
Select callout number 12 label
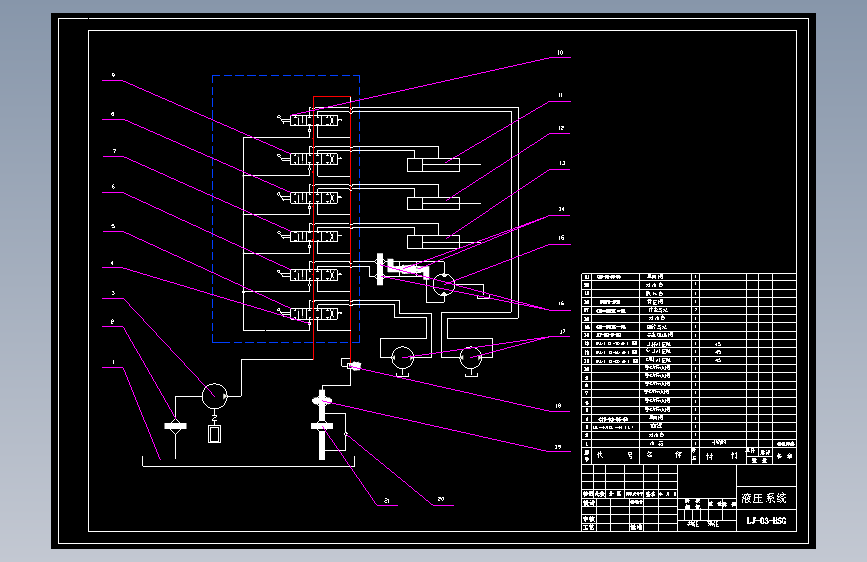pos(561,128)
